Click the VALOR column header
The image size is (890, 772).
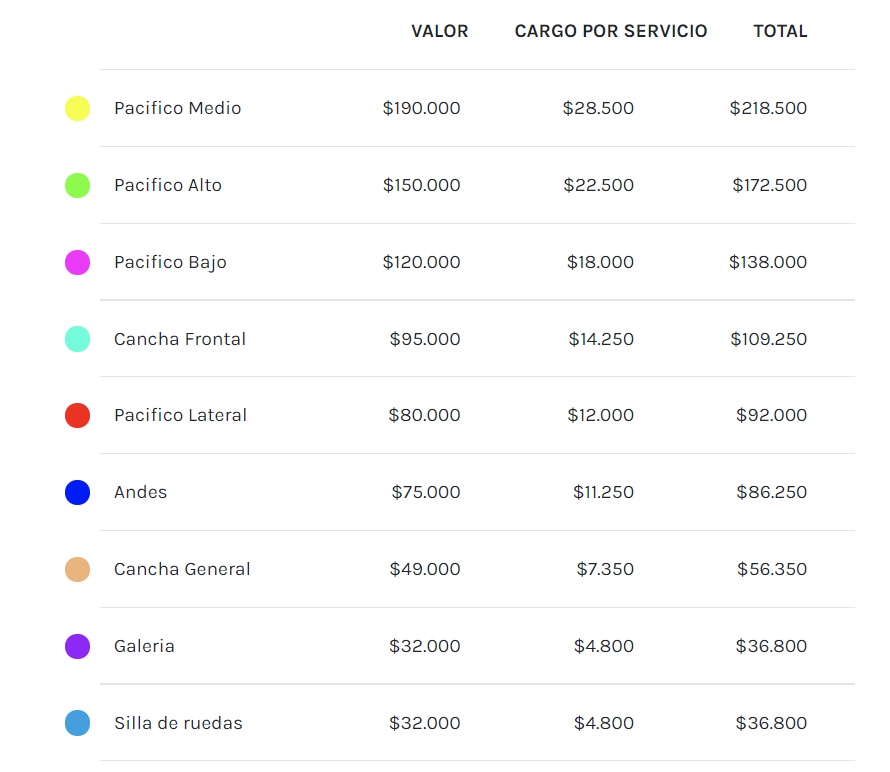pos(439,31)
